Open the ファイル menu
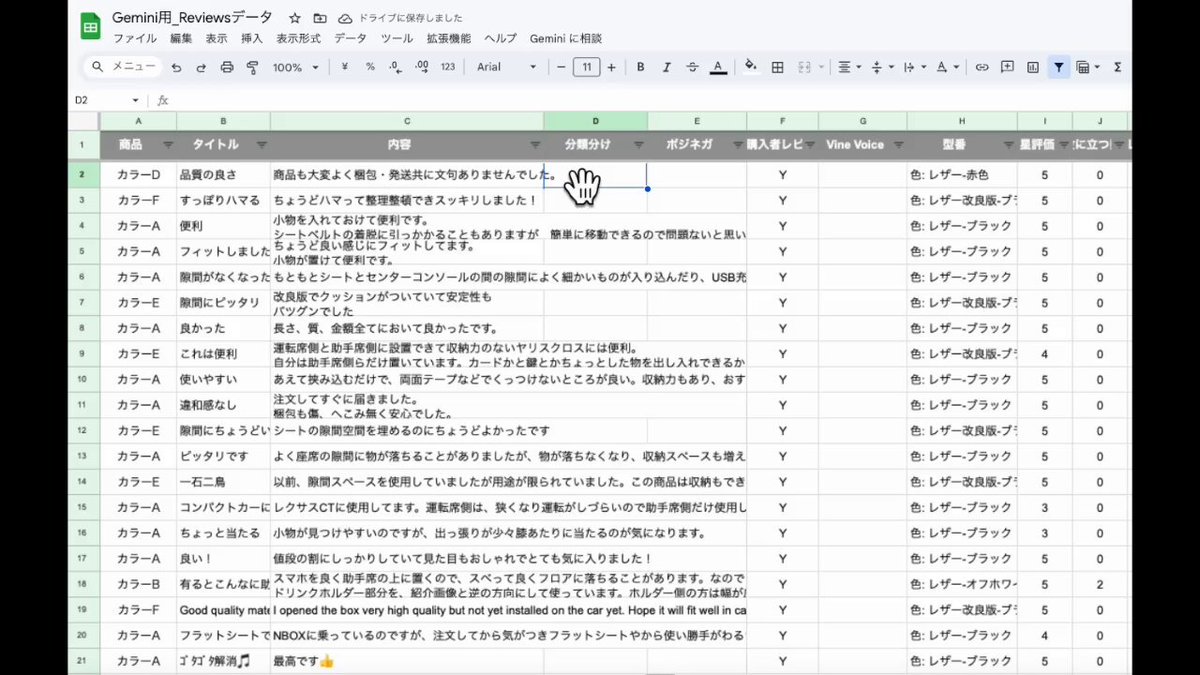1200x675 pixels. click(x=135, y=38)
